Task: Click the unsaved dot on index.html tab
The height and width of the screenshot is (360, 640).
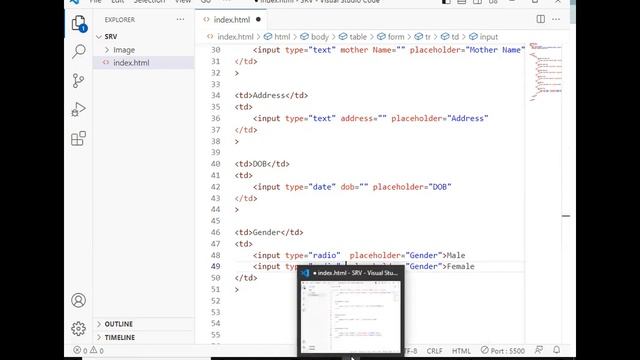Action: point(258,19)
